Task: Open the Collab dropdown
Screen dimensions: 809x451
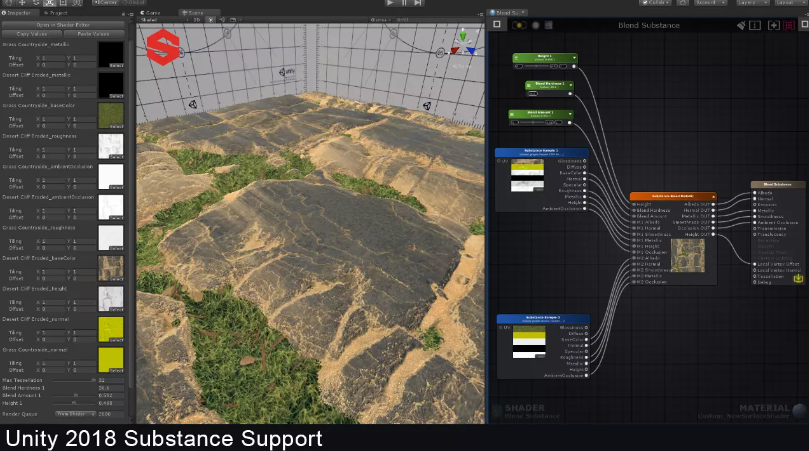Action: point(655,3)
